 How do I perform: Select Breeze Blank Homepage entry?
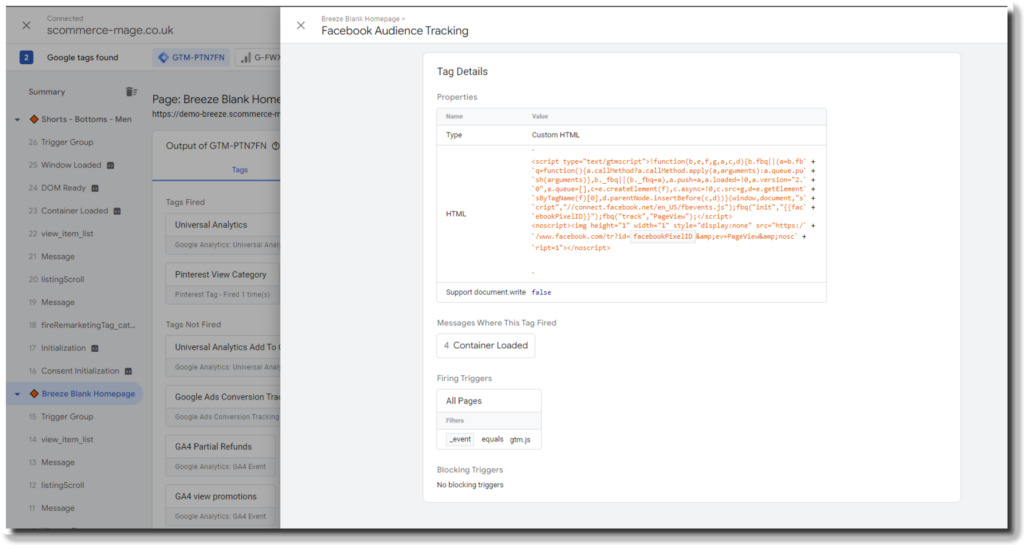point(88,394)
